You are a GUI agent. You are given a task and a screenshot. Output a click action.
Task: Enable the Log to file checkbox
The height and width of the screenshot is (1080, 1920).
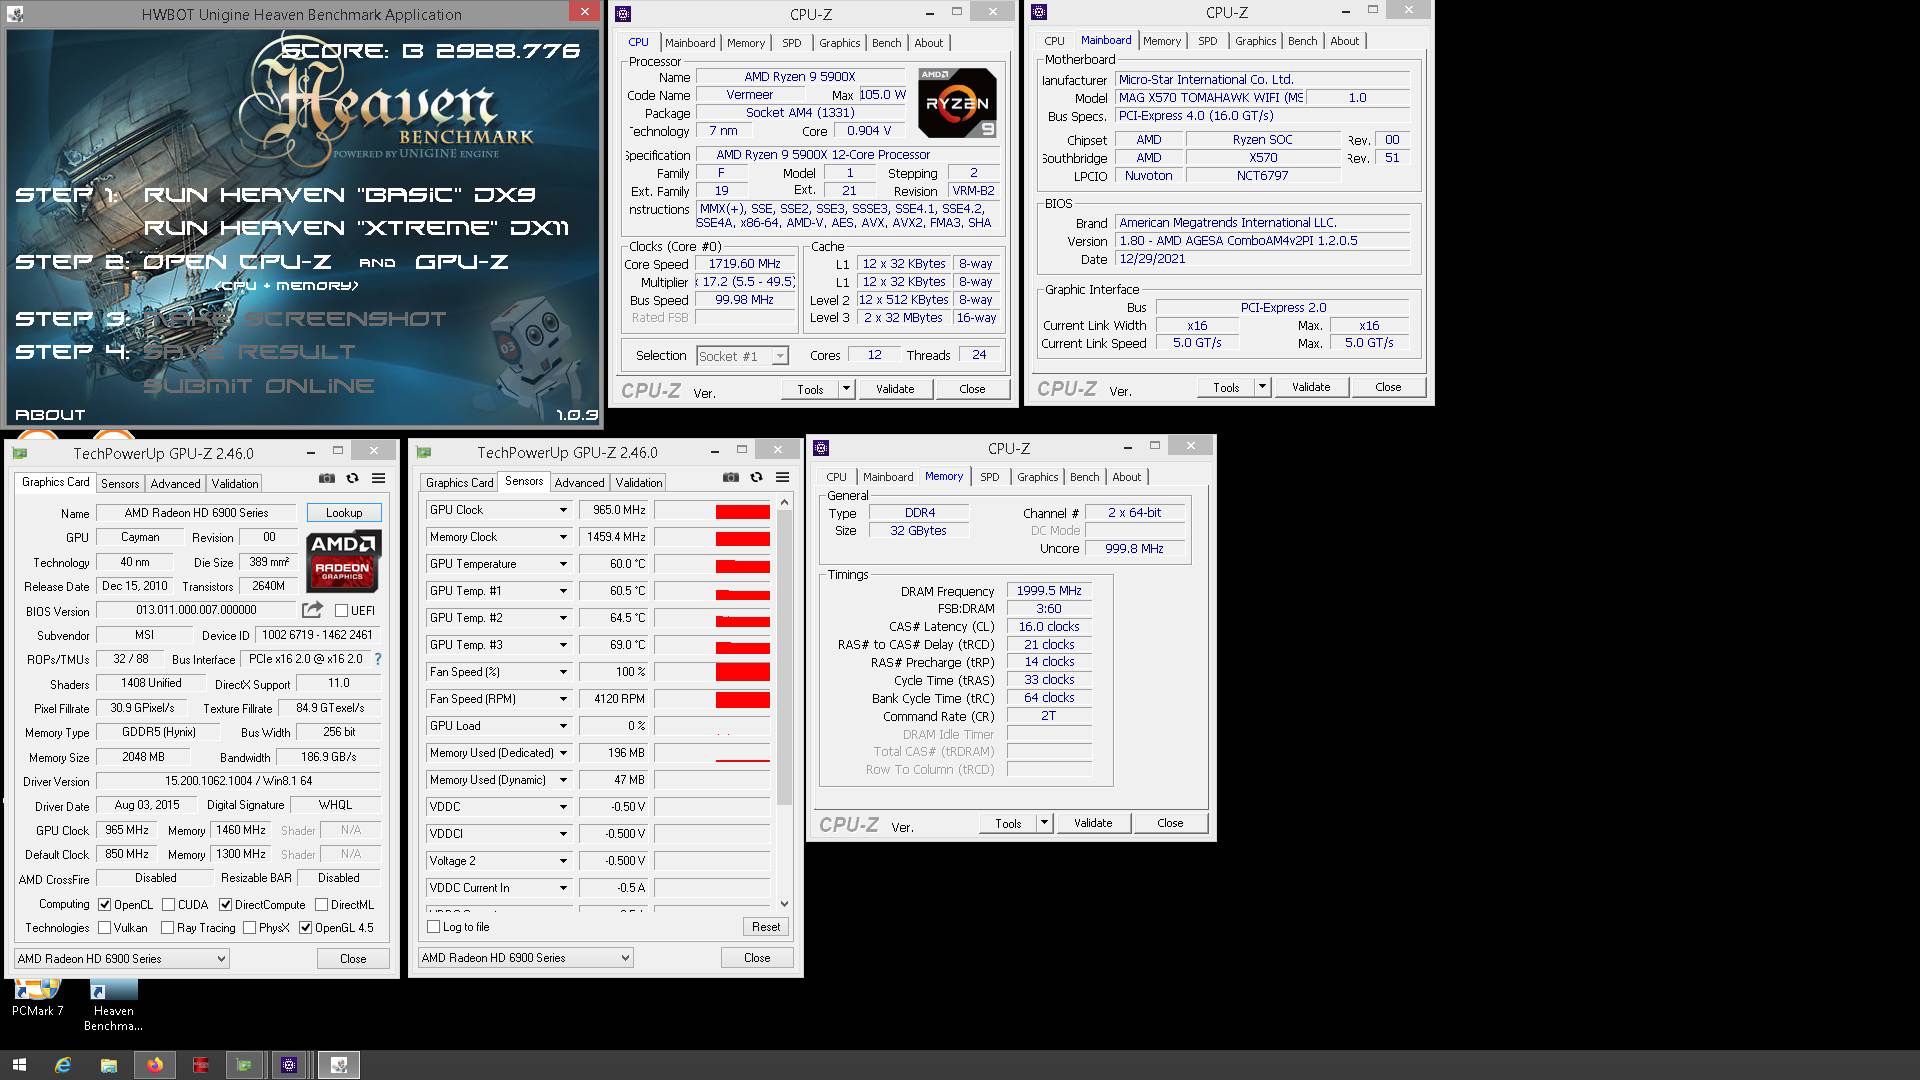click(433, 927)
